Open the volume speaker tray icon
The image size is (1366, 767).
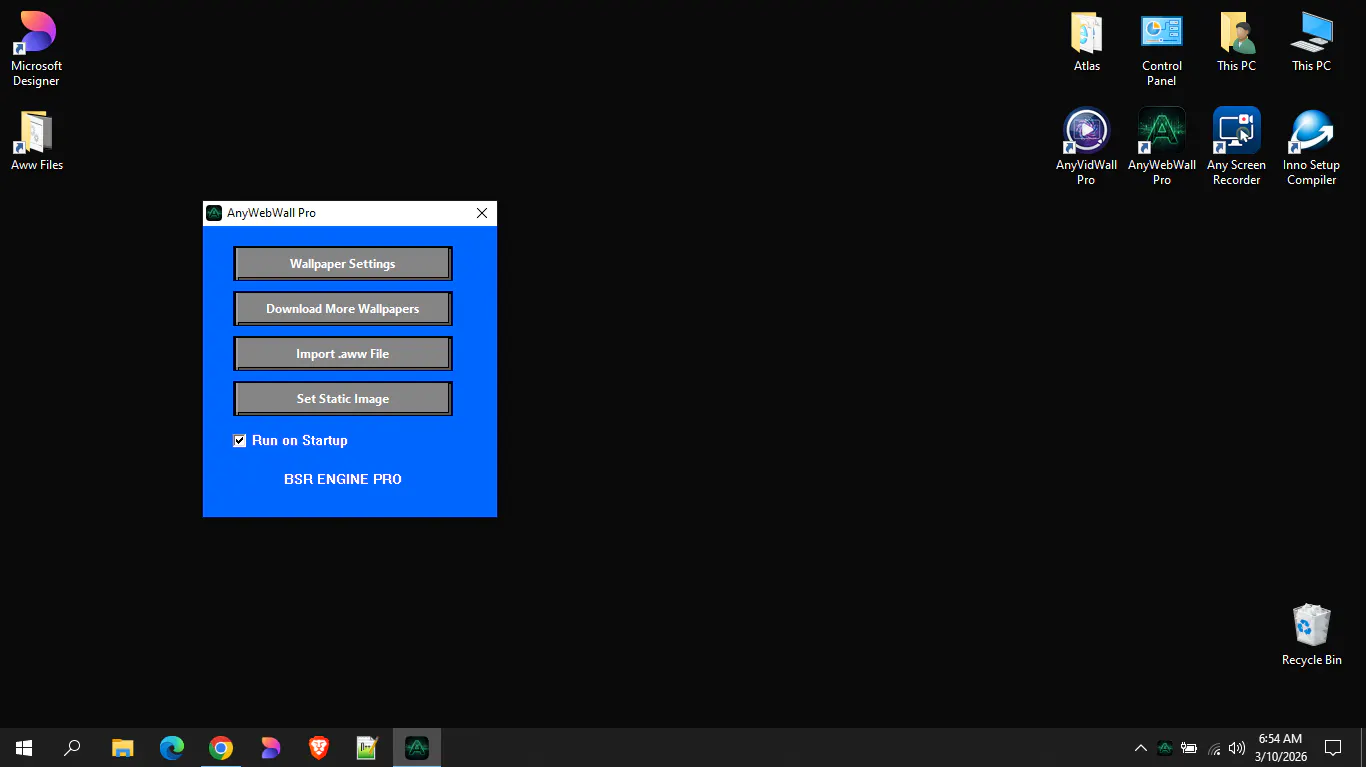[x=1237, y=748]
